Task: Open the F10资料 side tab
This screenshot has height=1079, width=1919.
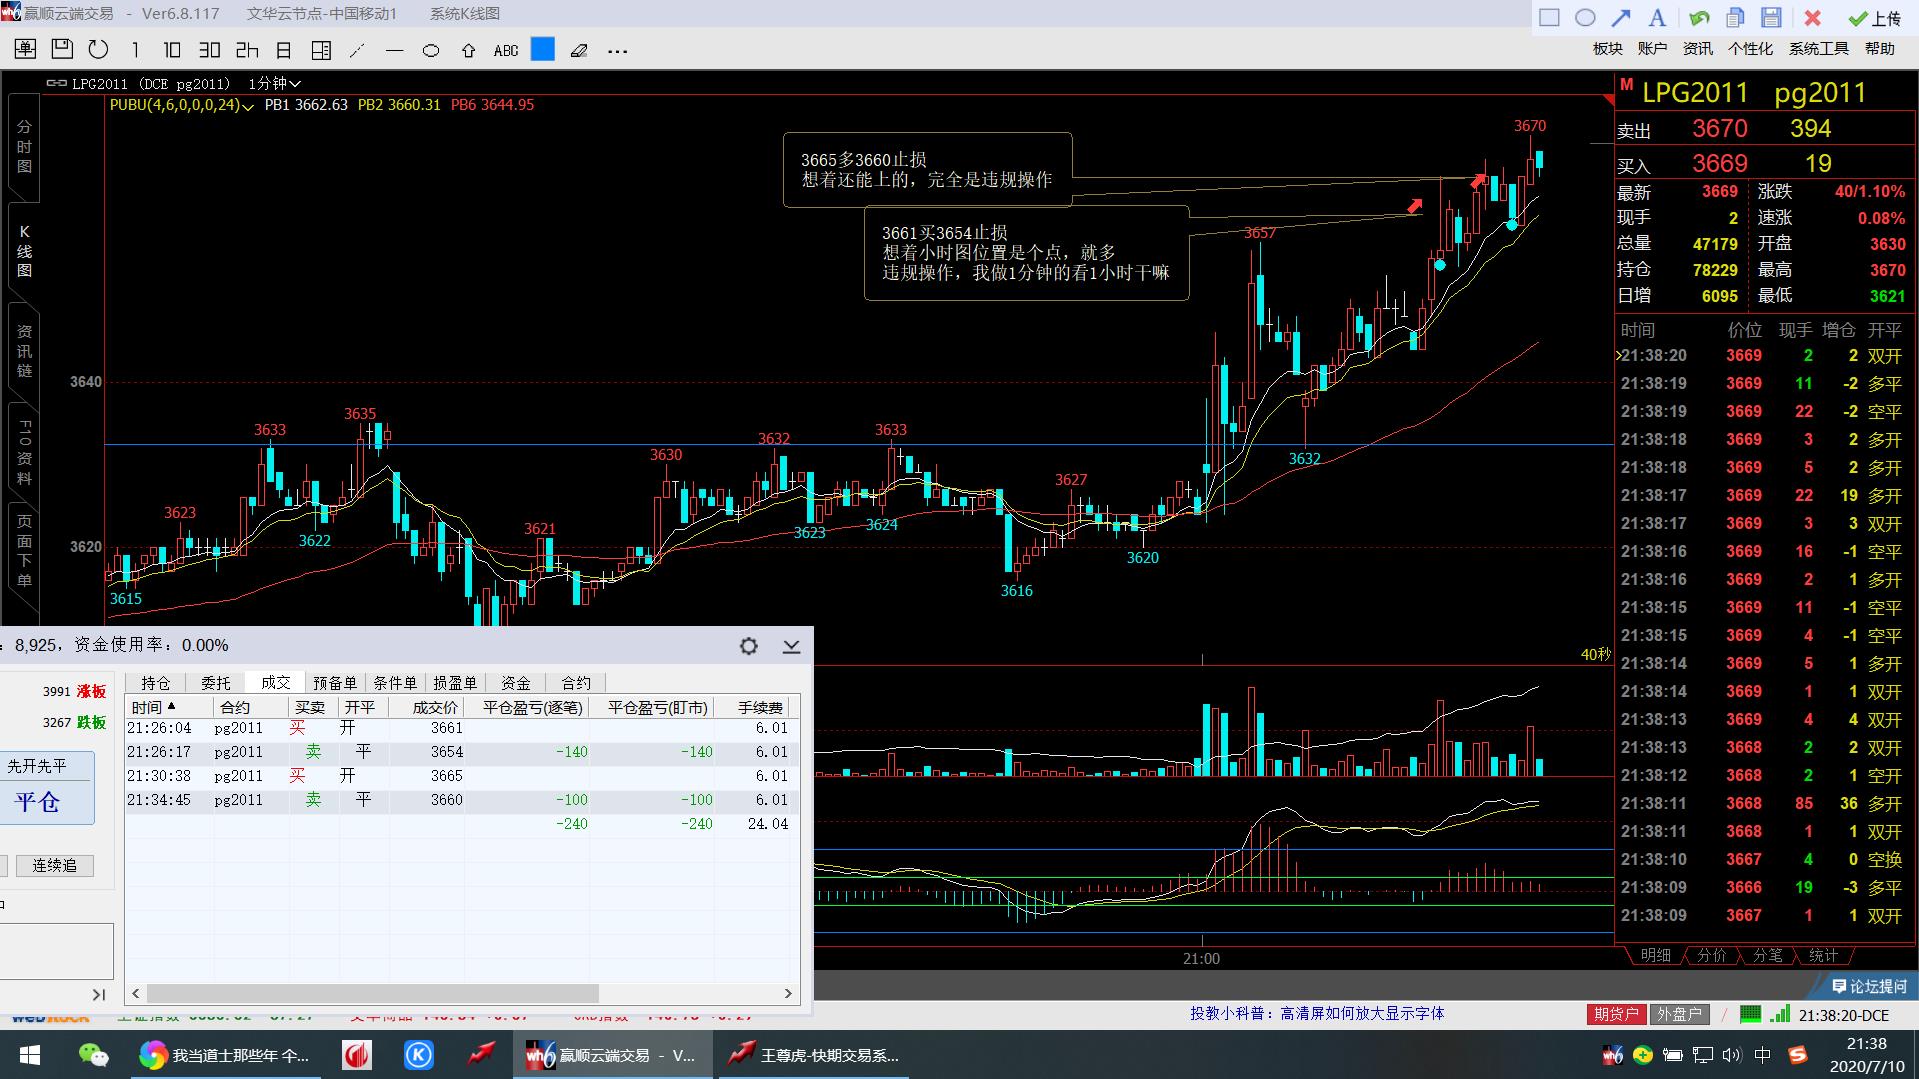Action: tap(24, 452)
